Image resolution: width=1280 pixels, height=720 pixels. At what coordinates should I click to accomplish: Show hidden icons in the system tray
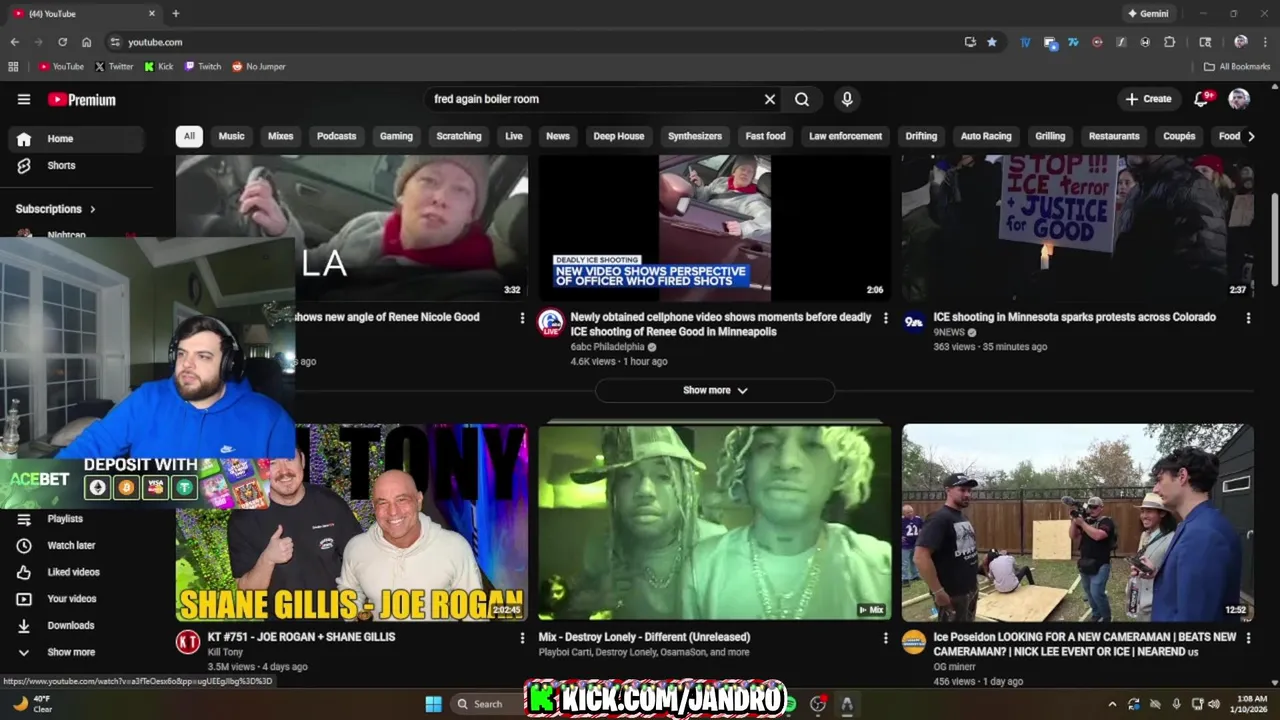coord(1113,704)
